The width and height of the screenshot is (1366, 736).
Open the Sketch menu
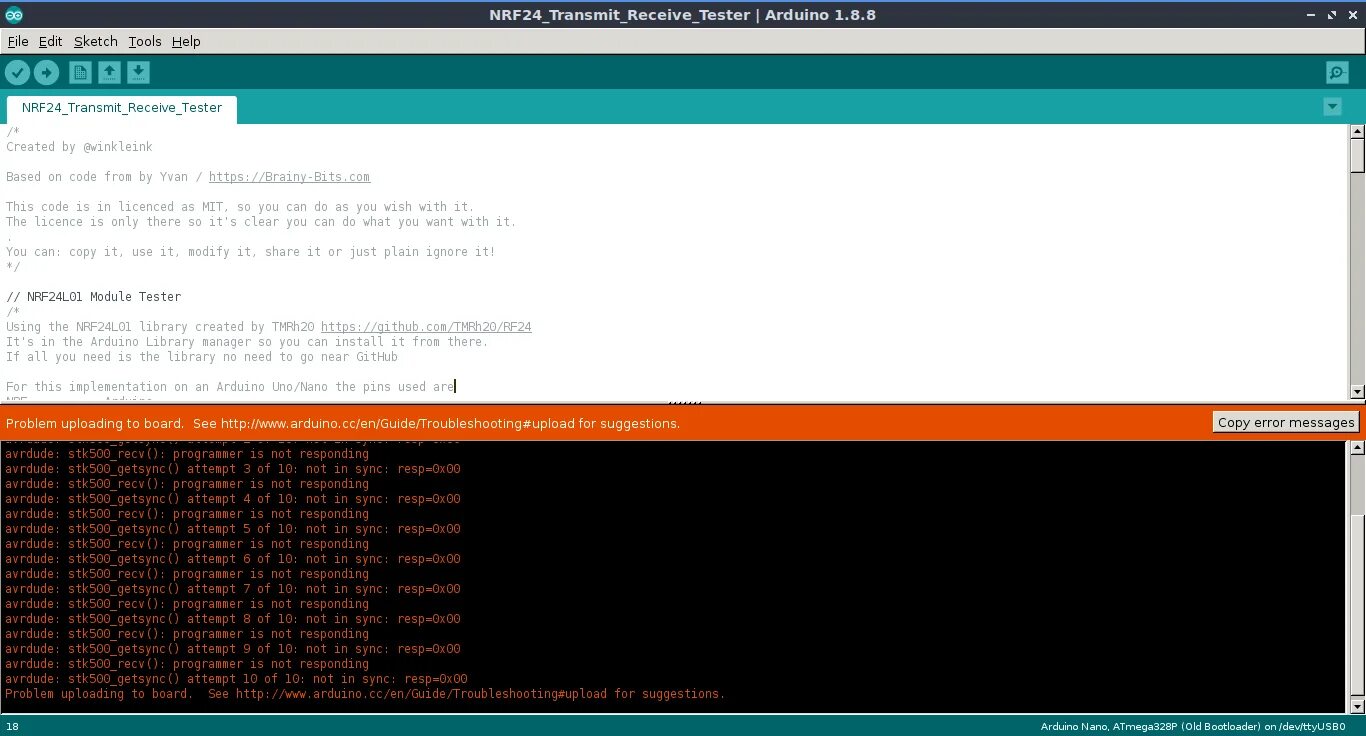pos(95,41)
